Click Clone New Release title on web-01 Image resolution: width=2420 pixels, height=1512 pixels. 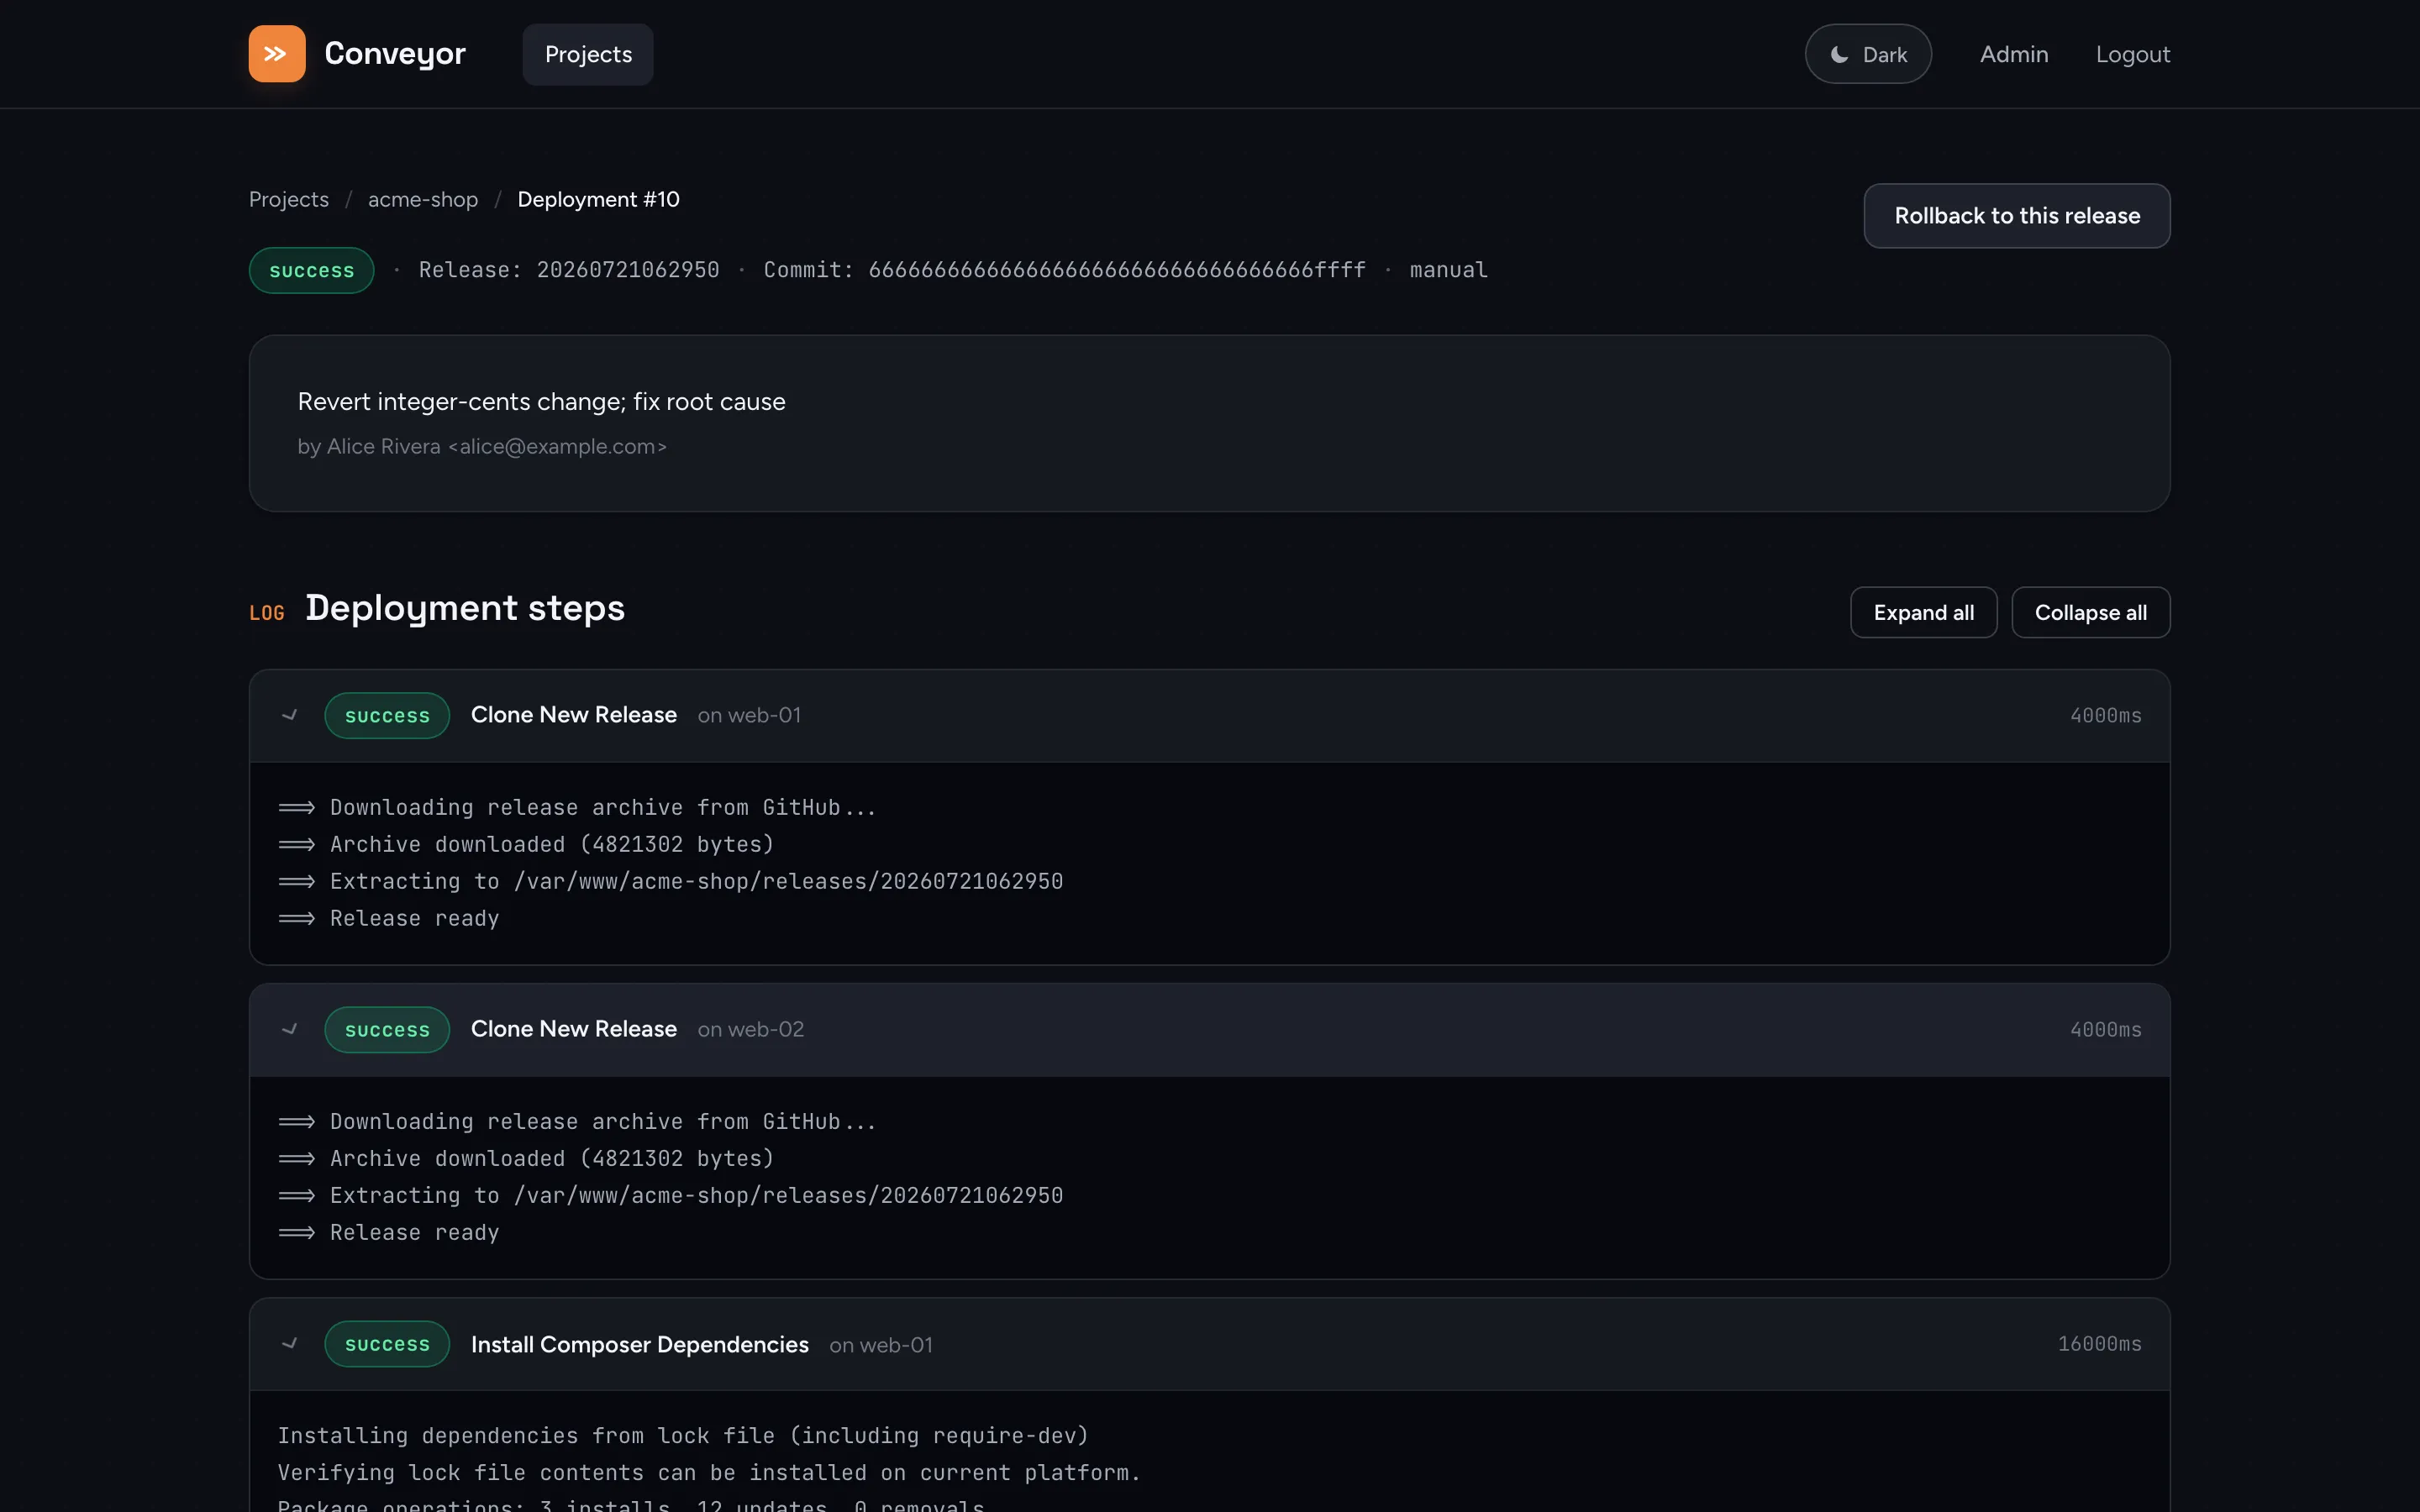[x=574, y=715]
